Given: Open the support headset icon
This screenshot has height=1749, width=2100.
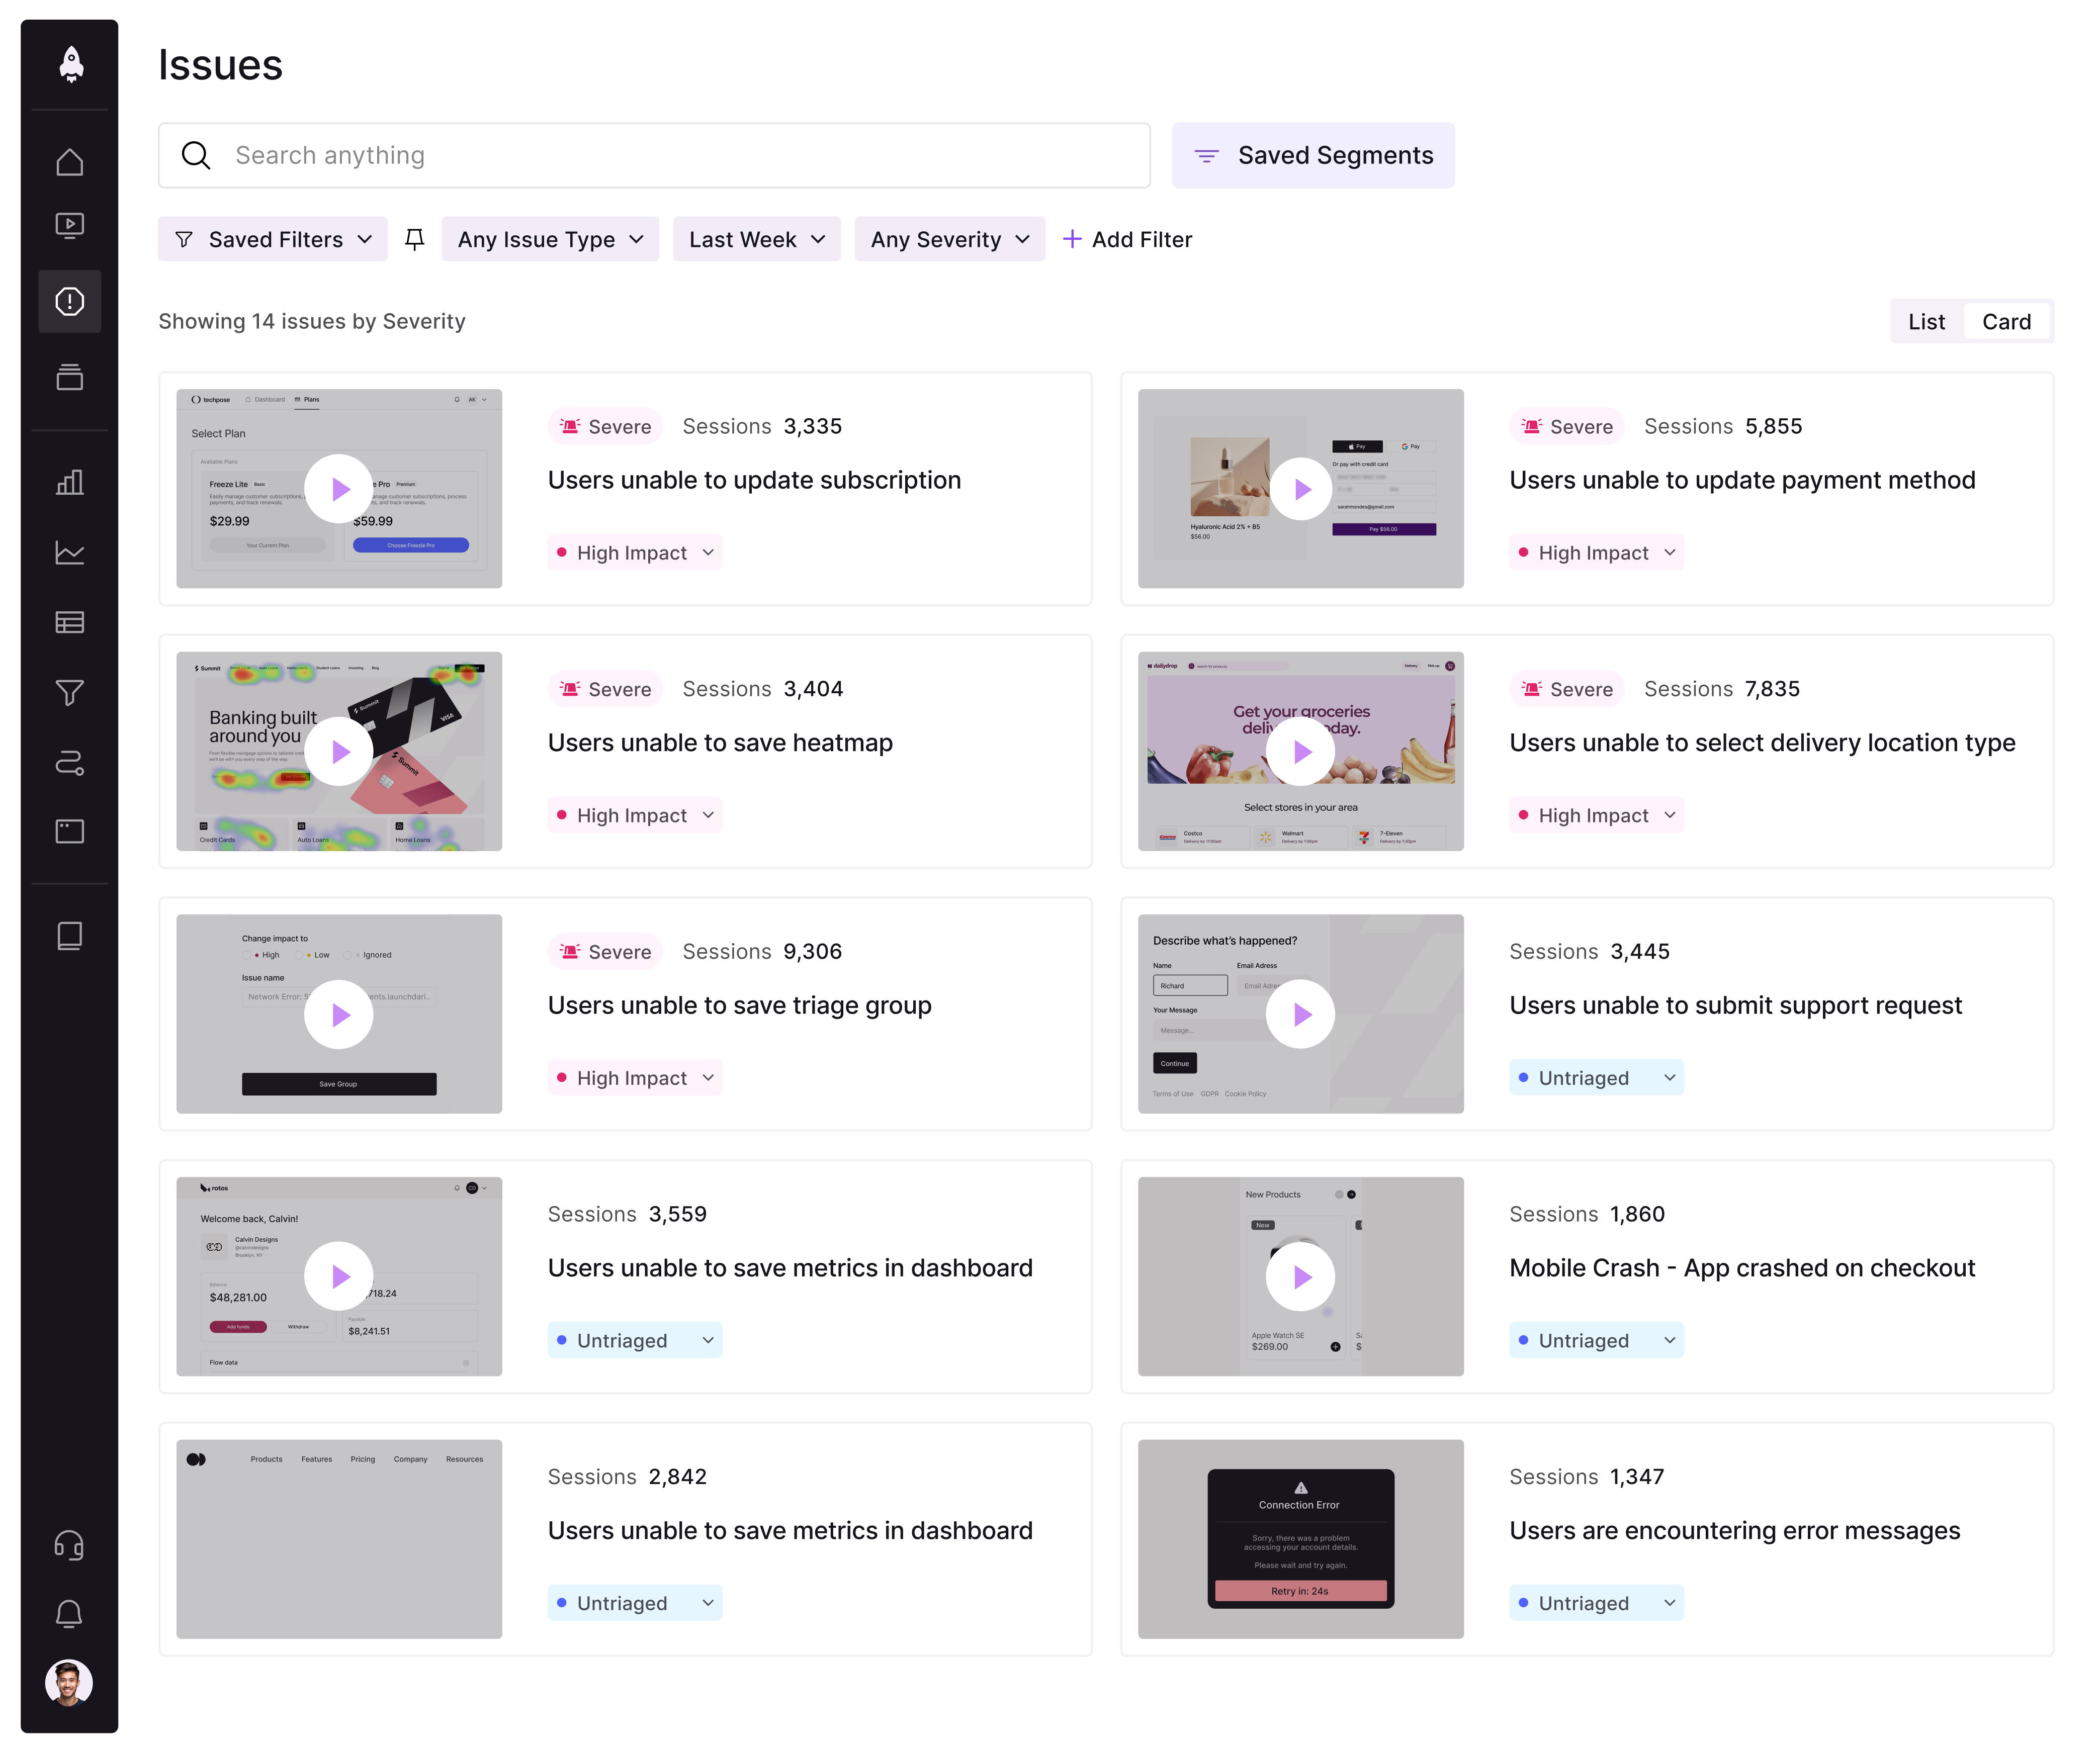Looking at the screenshot, I should pyautogui.click(x=69, y=1545).
